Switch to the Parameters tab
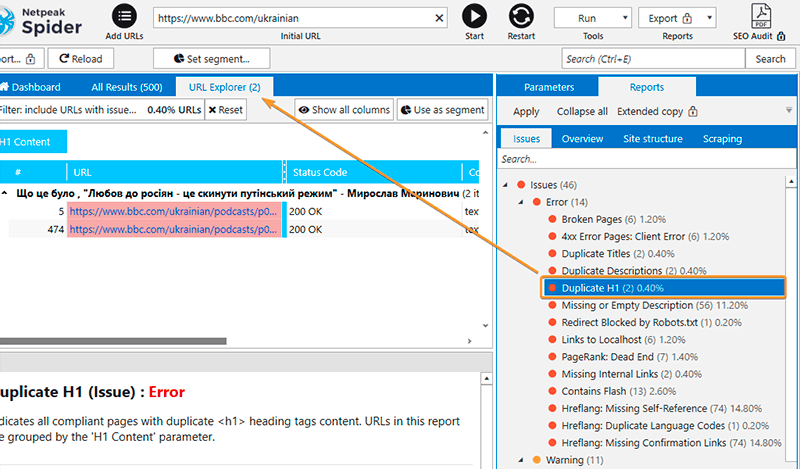Screen dimensions: 800x469 (x=549, y=87)
